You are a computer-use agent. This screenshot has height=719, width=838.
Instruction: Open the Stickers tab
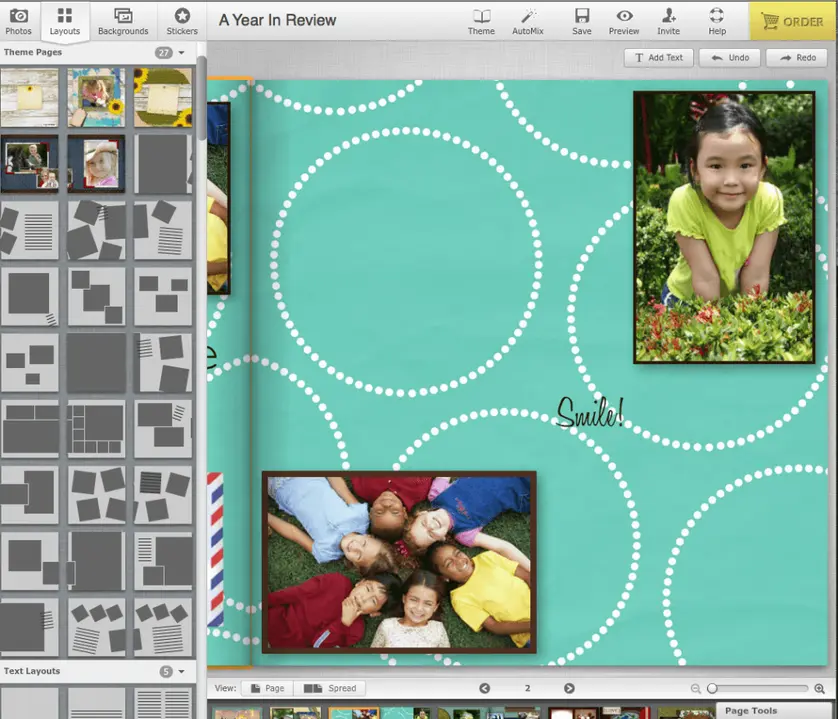click(182, 21)
